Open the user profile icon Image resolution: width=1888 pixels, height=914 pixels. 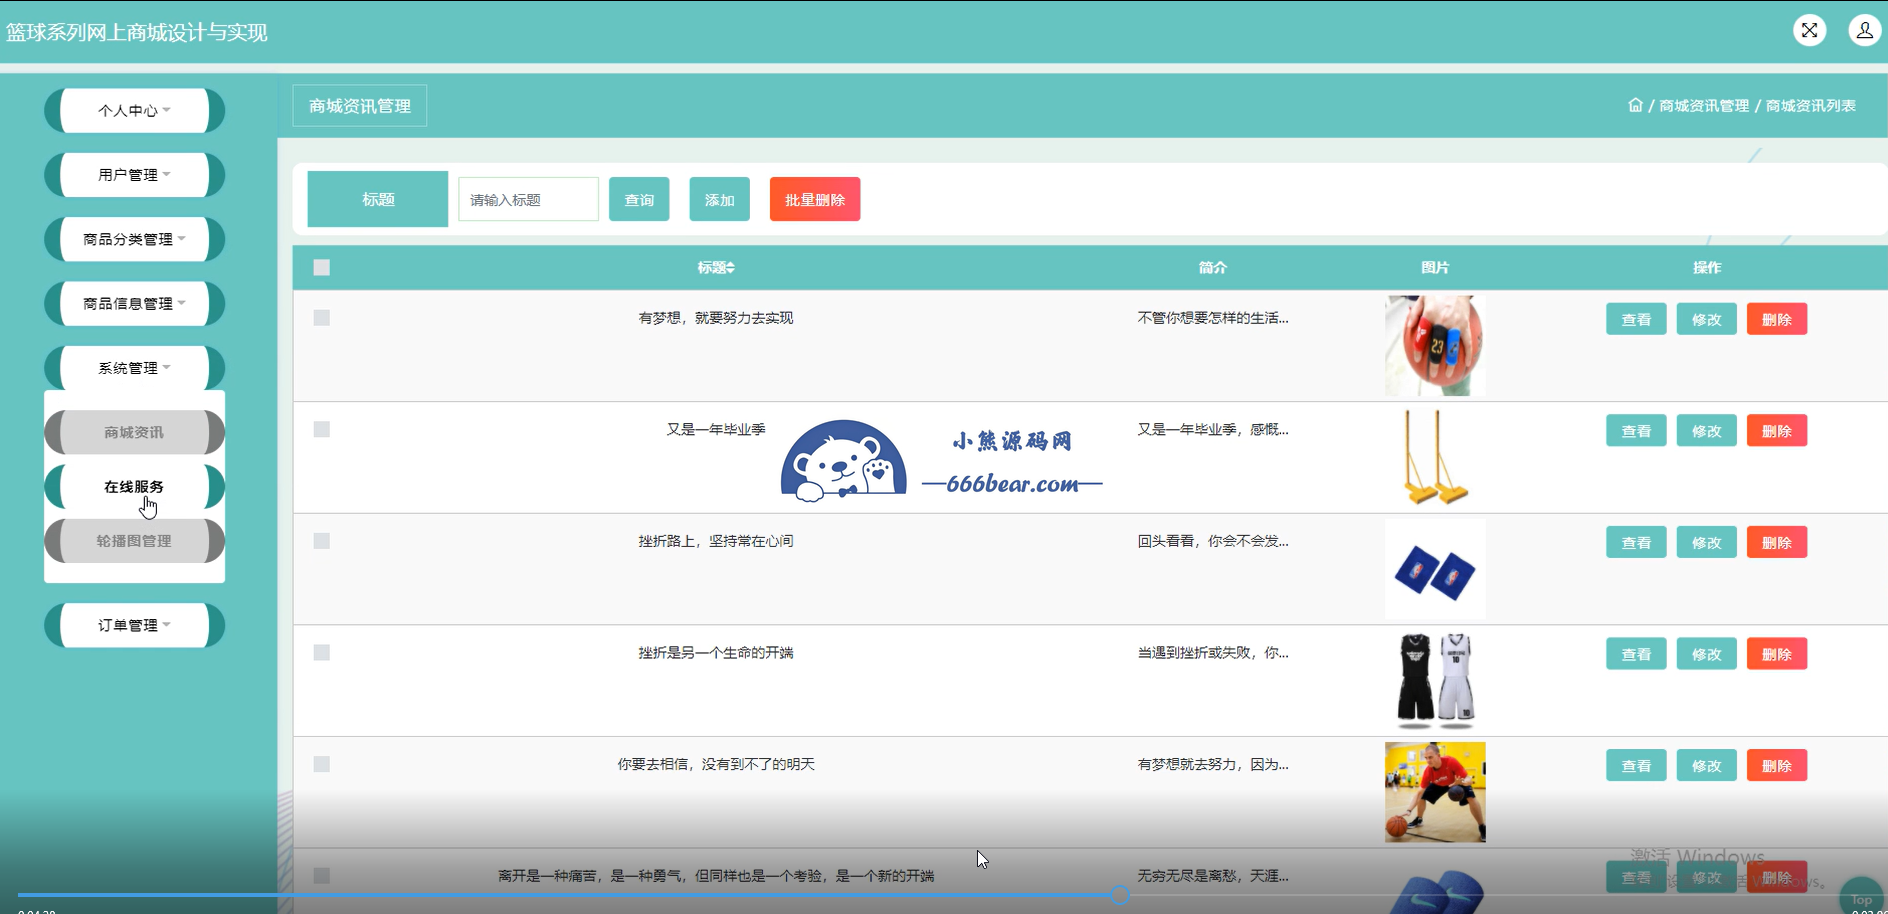tap(1864, 31)
